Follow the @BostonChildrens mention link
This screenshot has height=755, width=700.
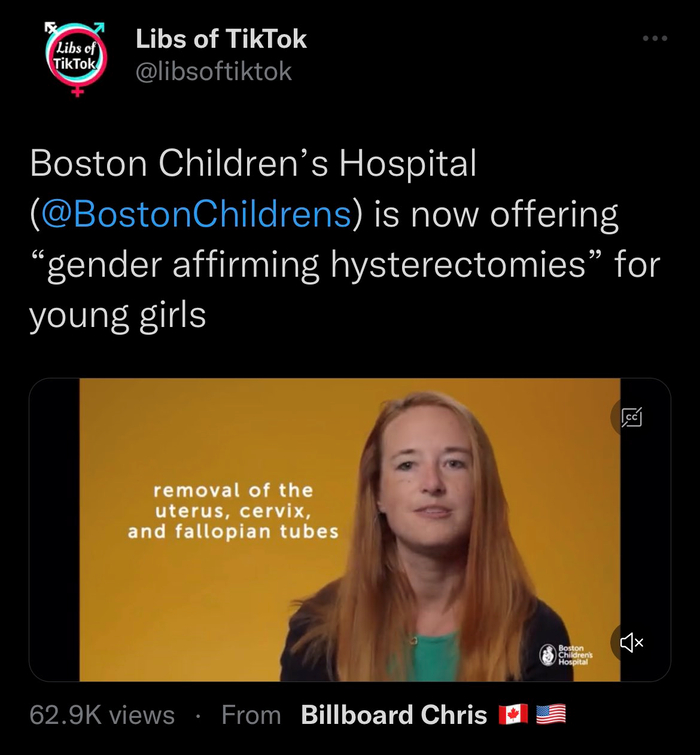click(x=196, y=214)
